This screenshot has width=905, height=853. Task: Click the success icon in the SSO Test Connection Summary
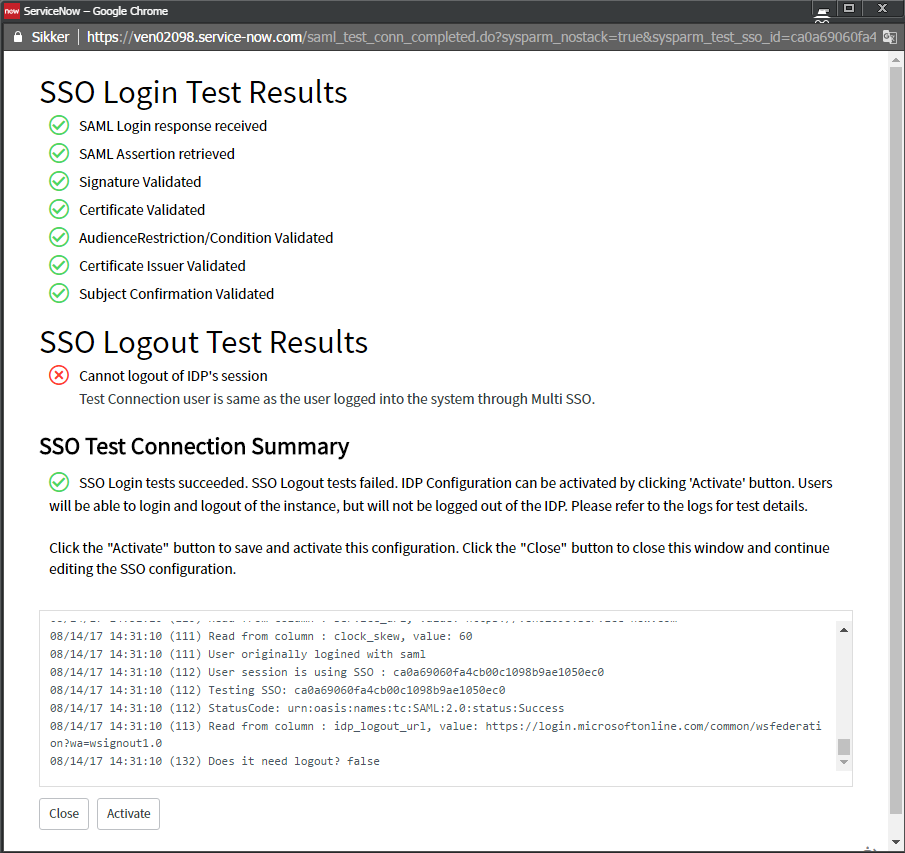coord(59,481)
